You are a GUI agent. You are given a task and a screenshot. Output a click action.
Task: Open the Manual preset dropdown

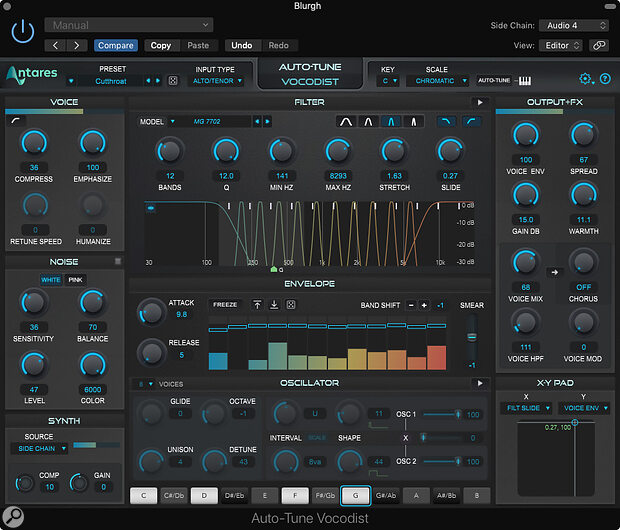(129, 25)
